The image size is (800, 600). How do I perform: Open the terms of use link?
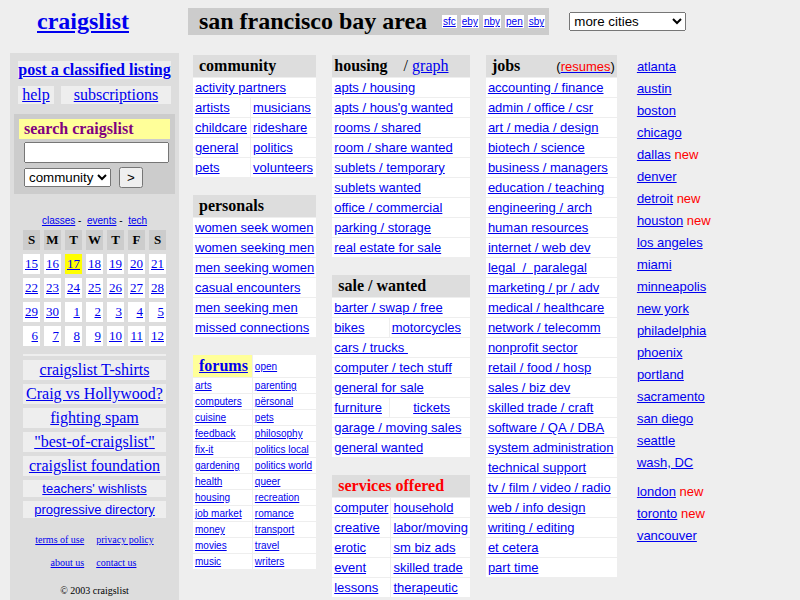coord(60,540)
